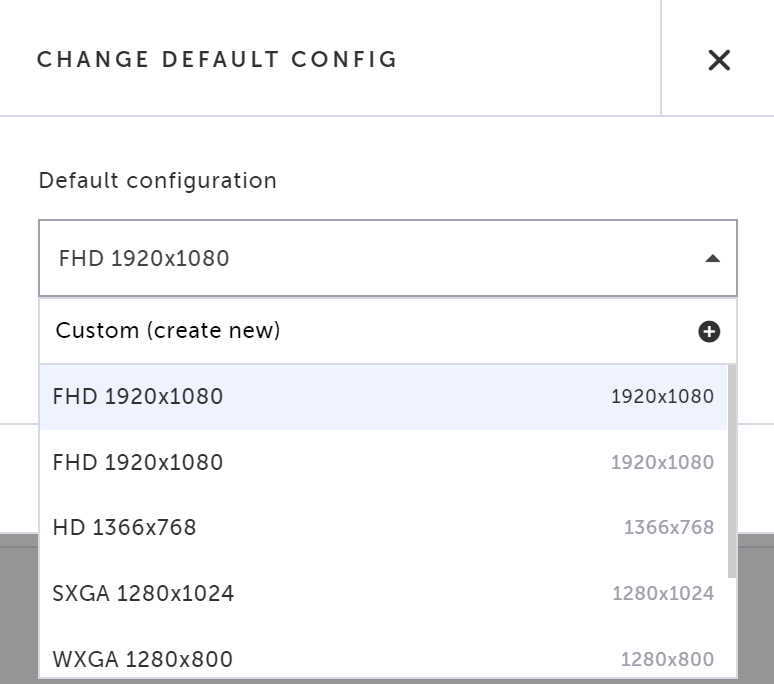Image resolution: width=774 pixels, height=684 pixels.
Task: Choose the non-highlighted FHD 1920x1080 entry
Action: [x=383, y=462]
